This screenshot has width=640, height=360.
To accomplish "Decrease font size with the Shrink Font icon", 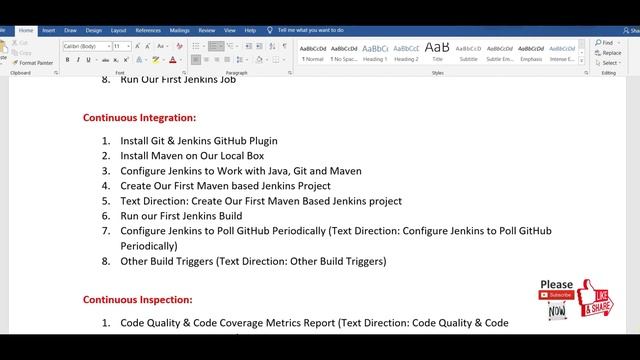I will 147,46.
